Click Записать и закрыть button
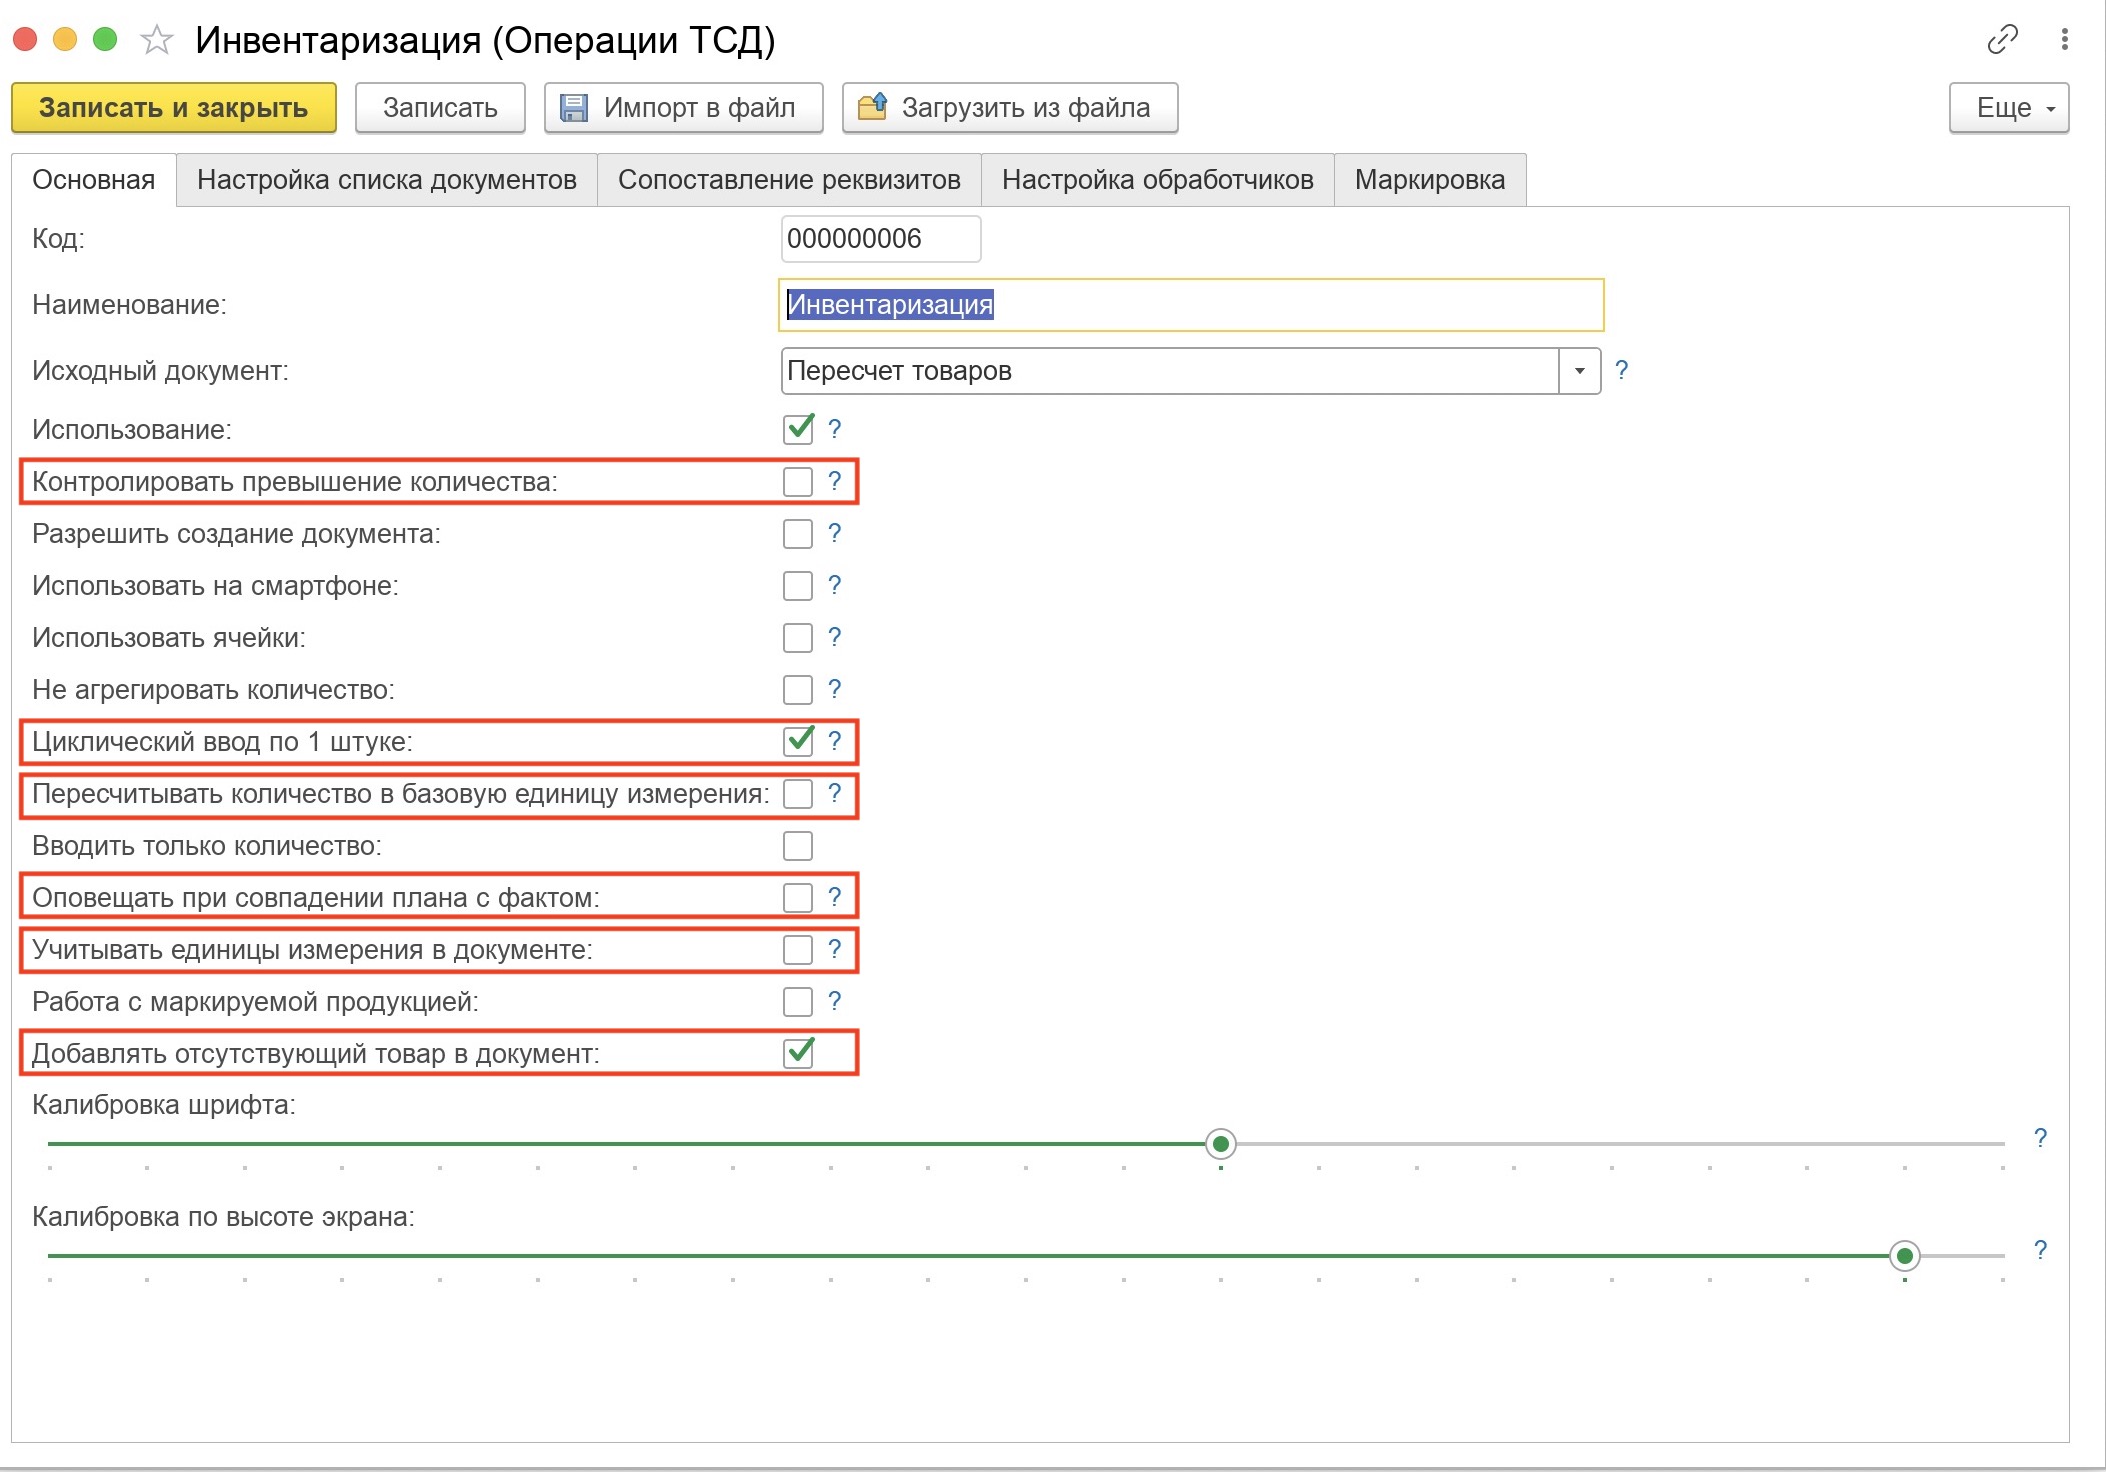The image size is (2106, 1472). 174,108
